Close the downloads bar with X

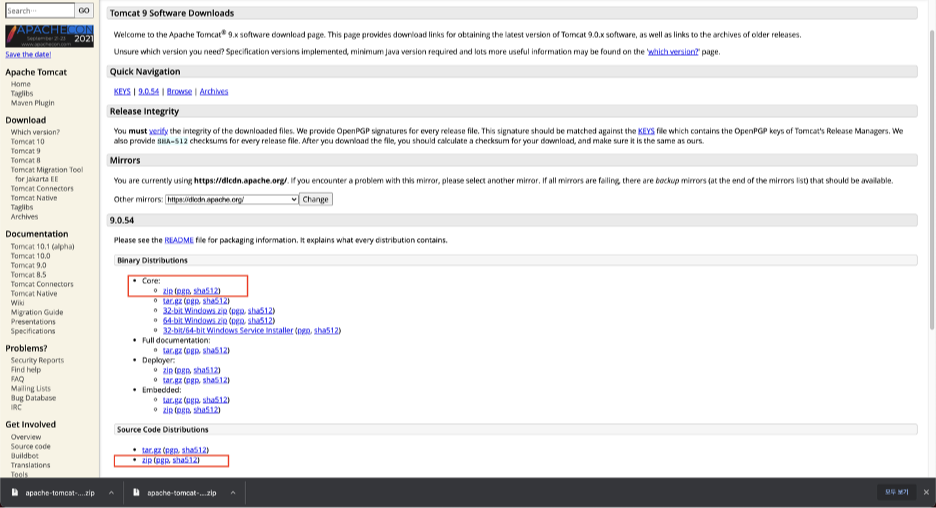(926, 492)
